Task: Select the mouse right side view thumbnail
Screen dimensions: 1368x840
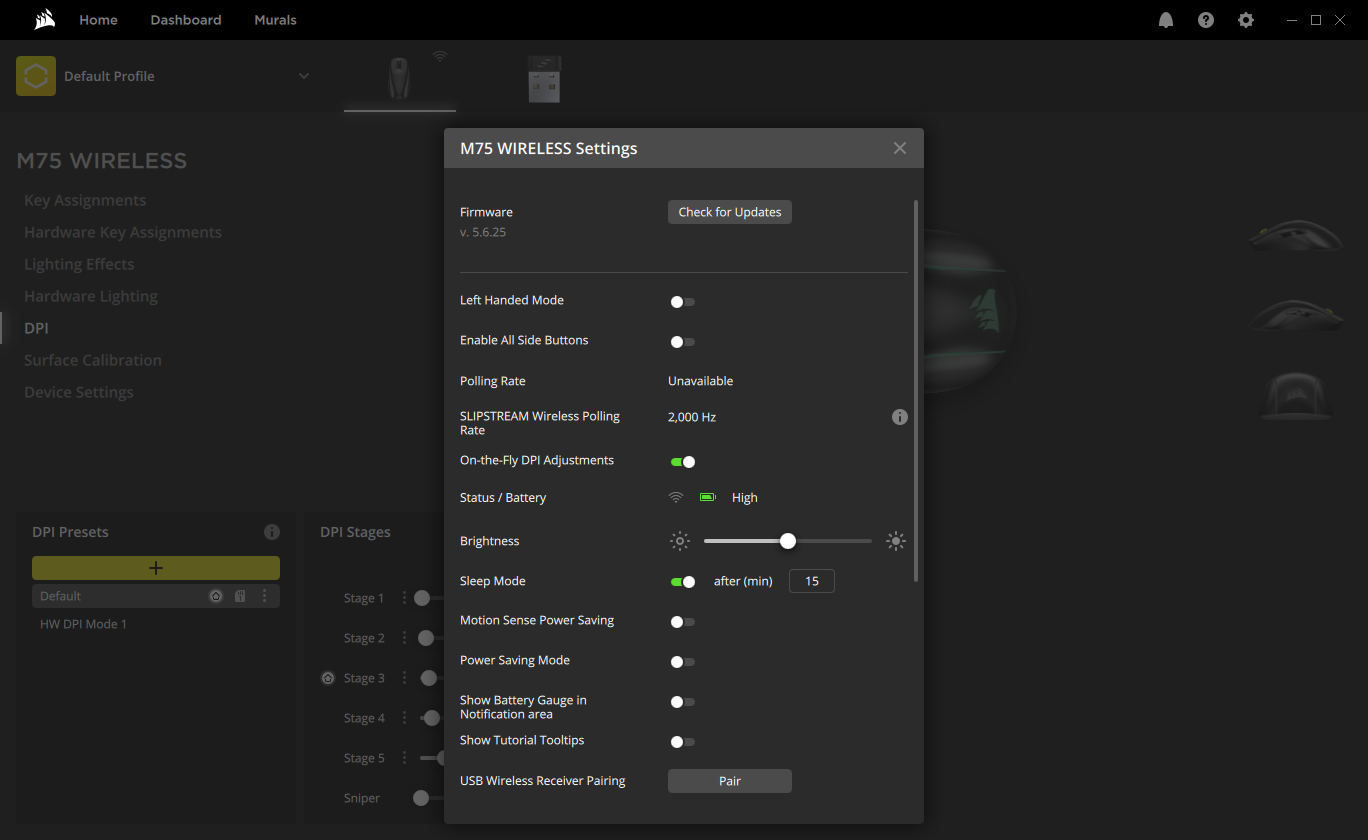Action: tap(1295, 315)
